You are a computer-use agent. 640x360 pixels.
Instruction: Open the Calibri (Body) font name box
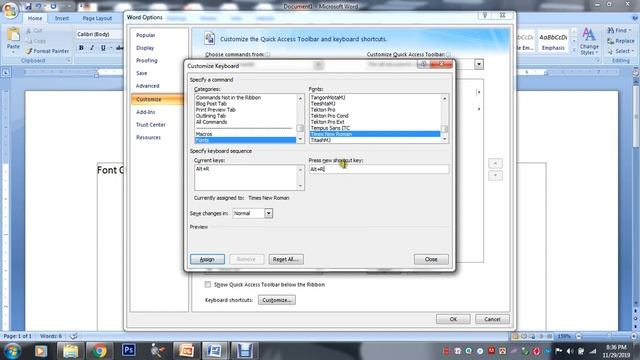pos(99,34)
